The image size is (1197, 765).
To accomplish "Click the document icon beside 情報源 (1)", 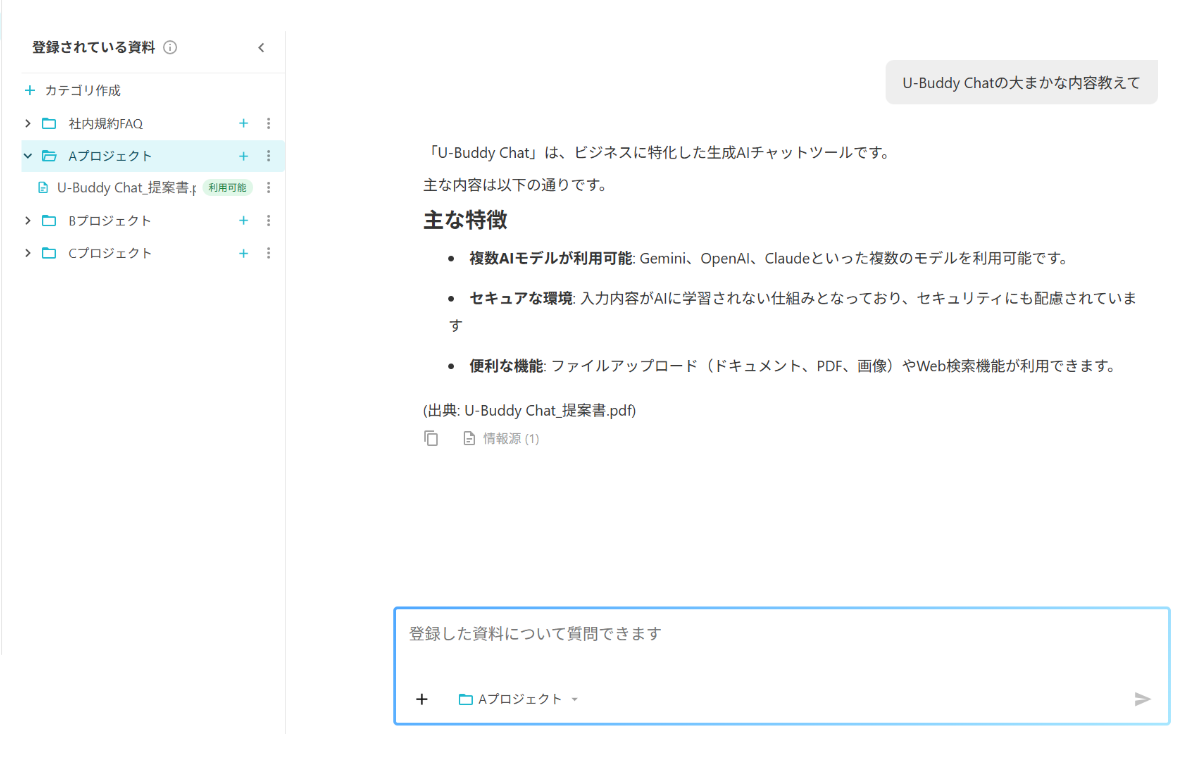I will (x=469, y=438).
